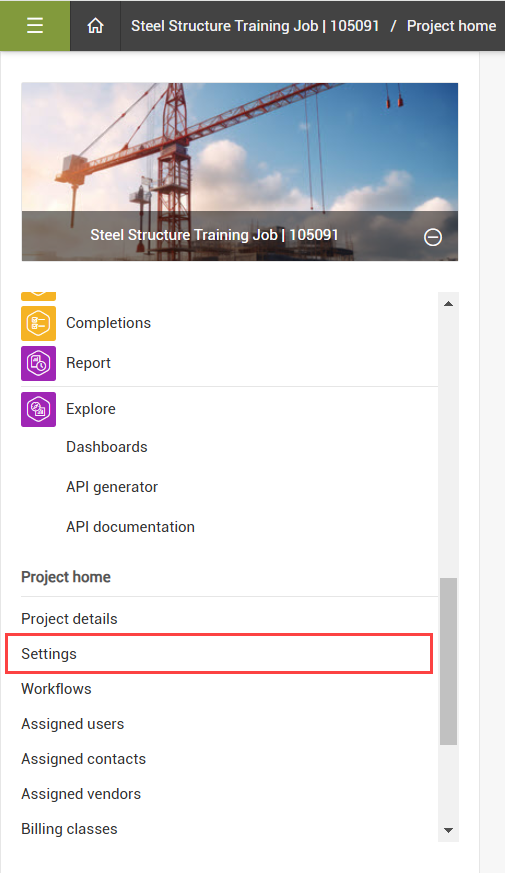Select Settings in Project home
Screen dimensions: 505x873
(x=219, y=654)
